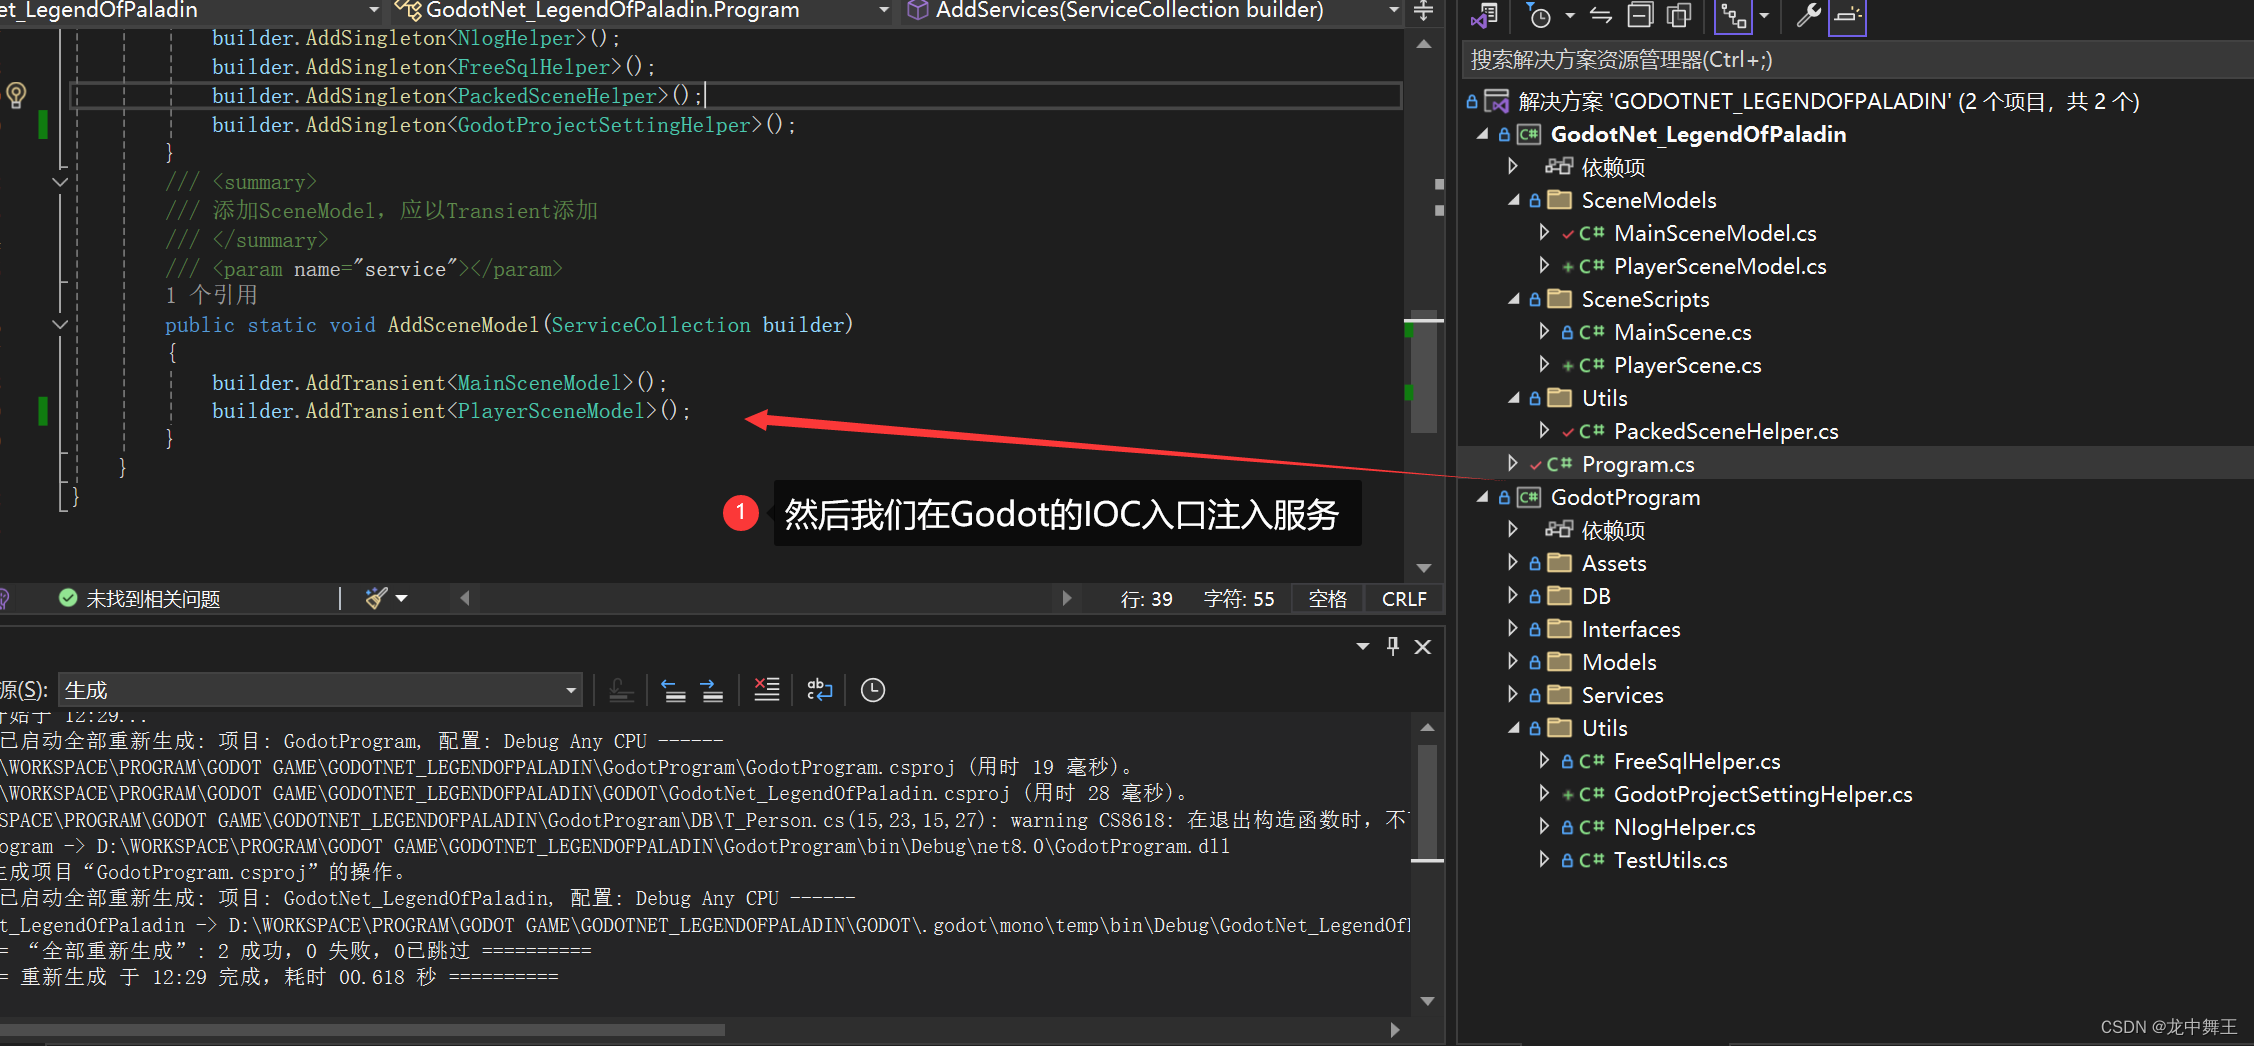This screenshot has width=2254, height=1046.
Task: Open Properties wrench icon
Action: (x=1808, y=16)
